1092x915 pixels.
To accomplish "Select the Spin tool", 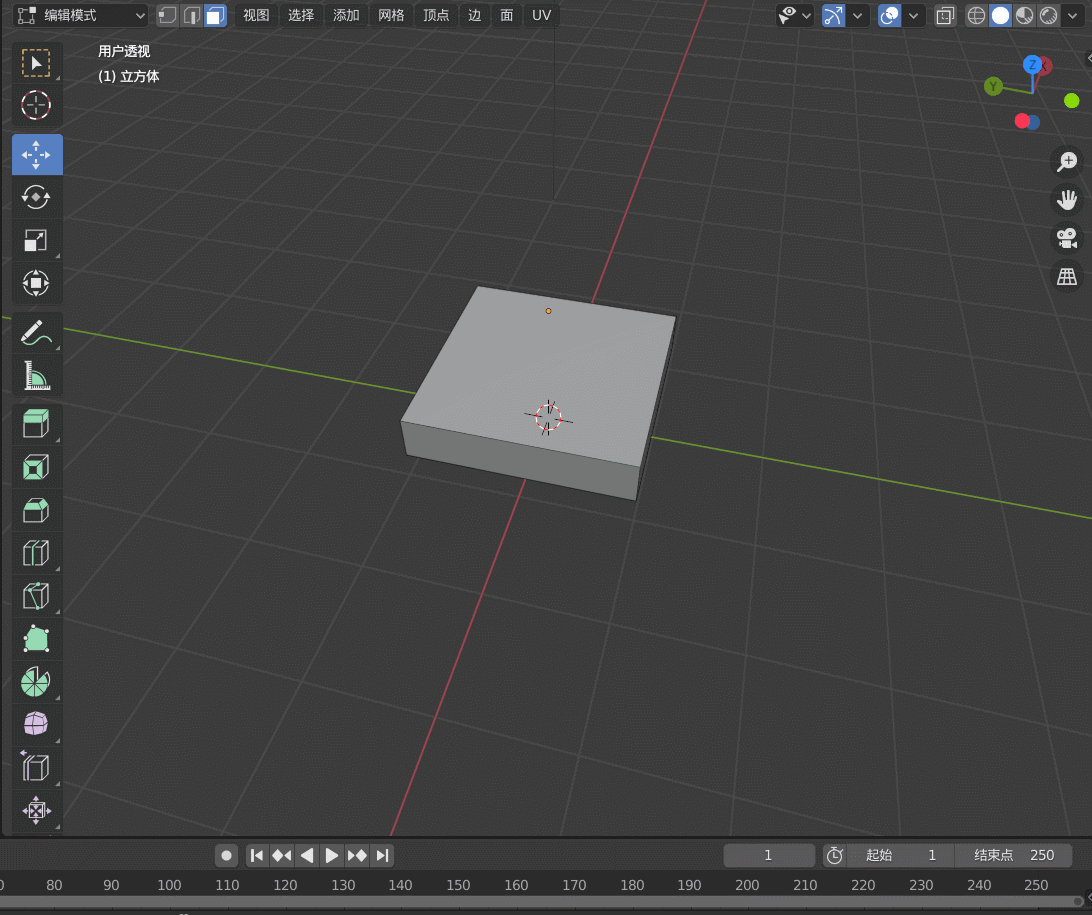I will coord(37,682).
